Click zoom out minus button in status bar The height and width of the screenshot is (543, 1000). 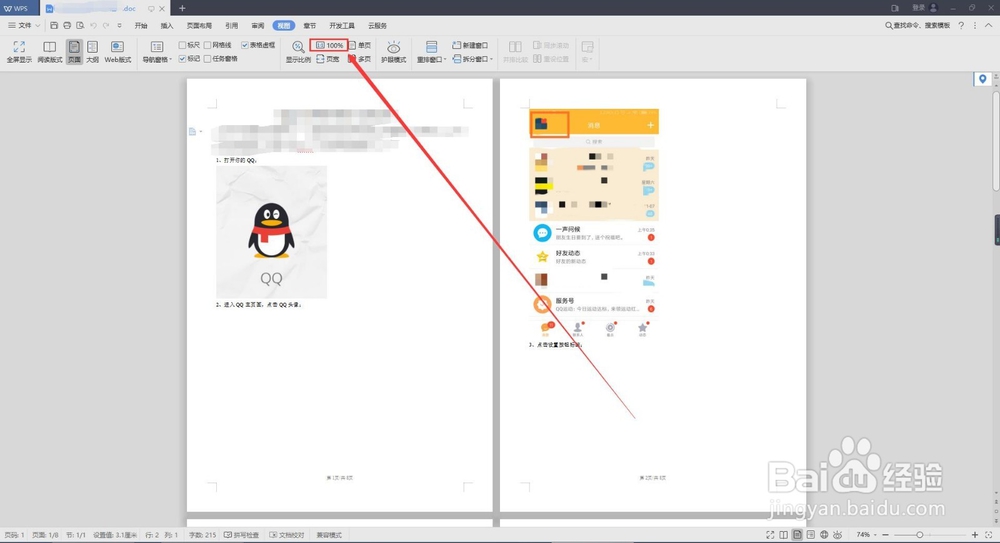[x=885, y=535]
